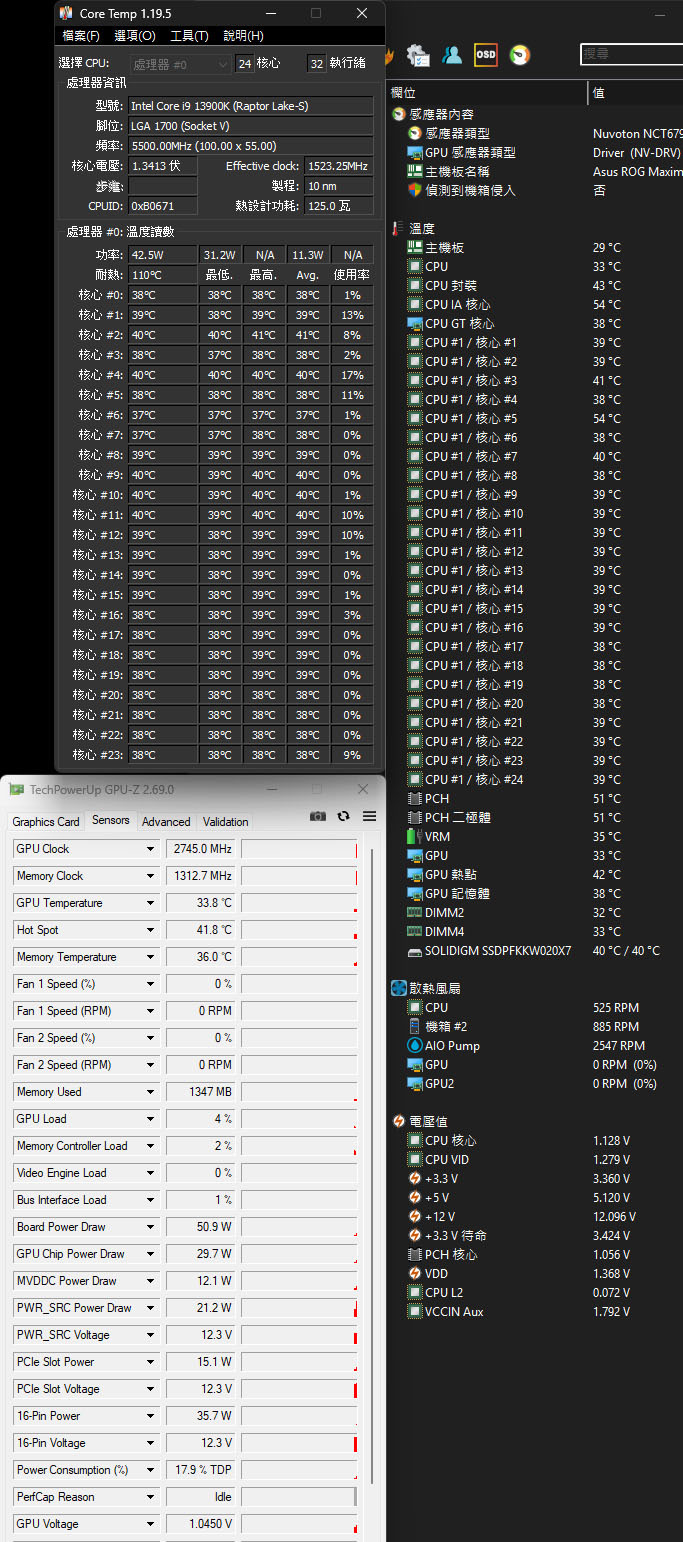
Task: Switch to the Advanced tab in GPU-Z
Action: pos(166,822)
